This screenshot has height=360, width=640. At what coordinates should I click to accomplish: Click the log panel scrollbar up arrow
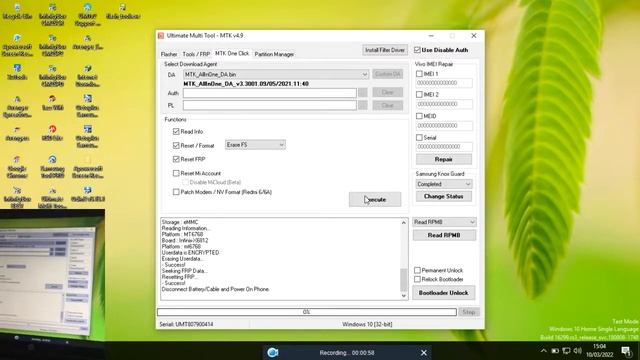click(x=404, y=222)
